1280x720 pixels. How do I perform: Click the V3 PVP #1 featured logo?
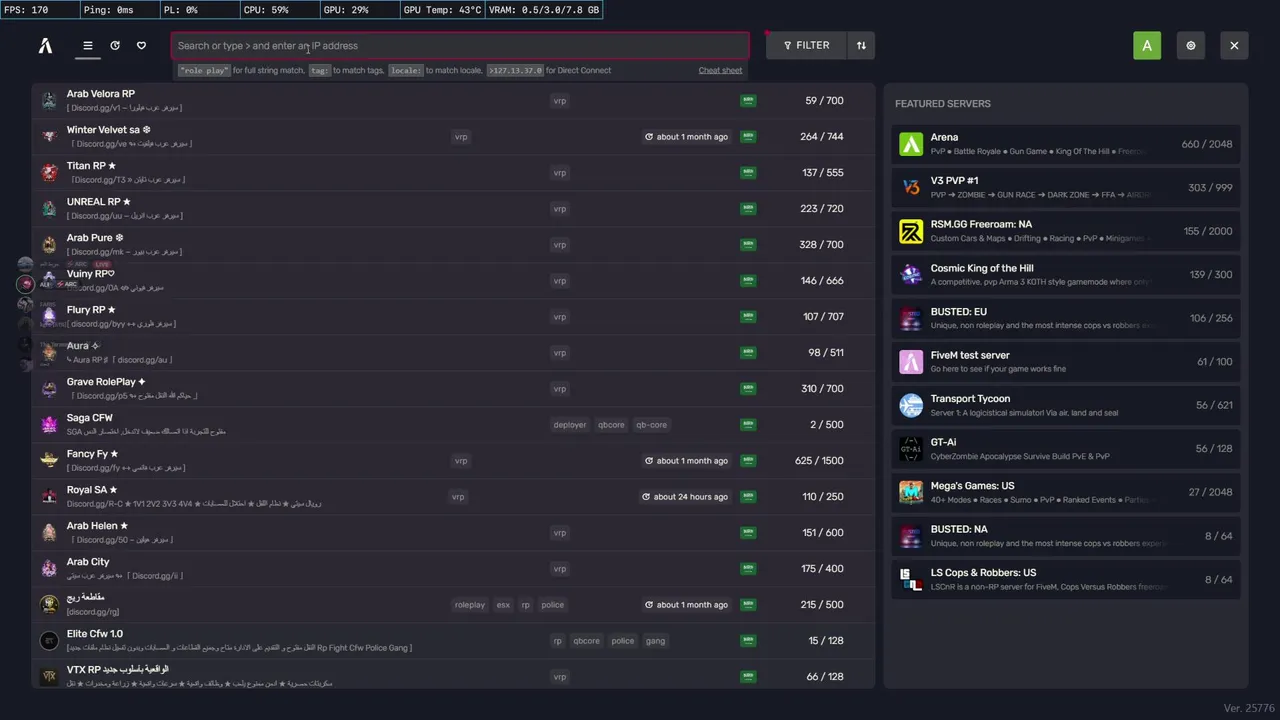[911, 187]
